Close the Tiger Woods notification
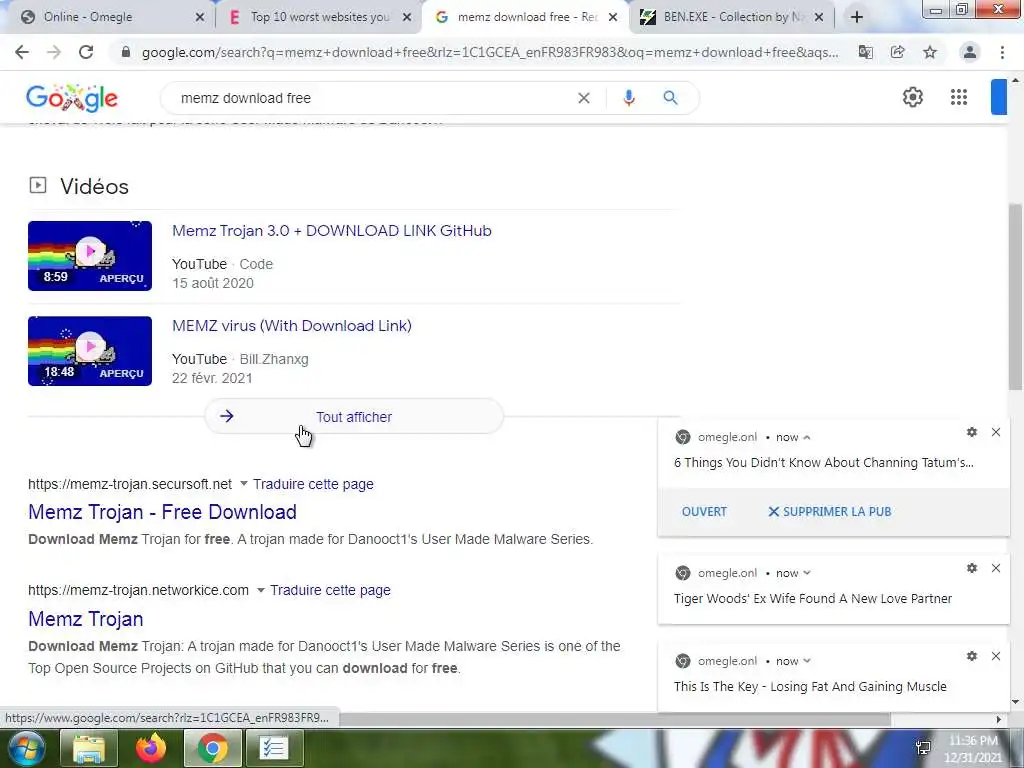The width and height of the screenshot is (1024, 768). click(996, 568)
